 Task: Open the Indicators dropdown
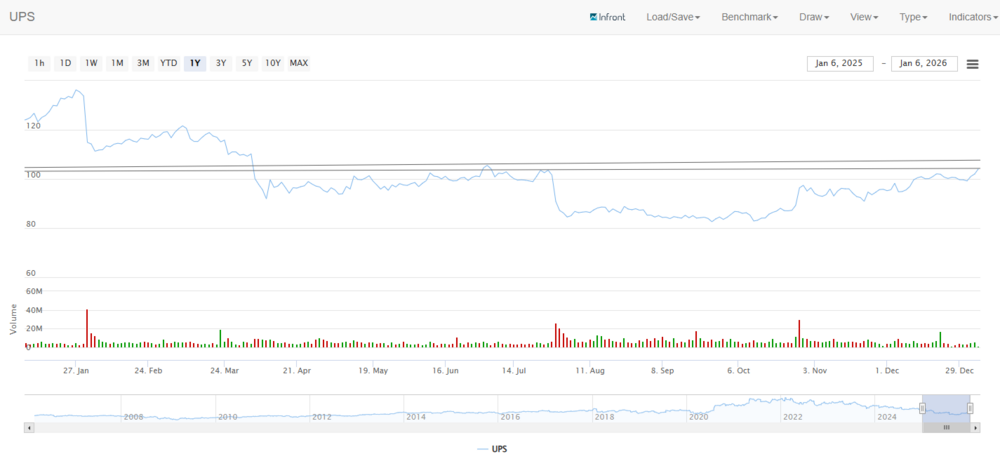tap(973, 17)
